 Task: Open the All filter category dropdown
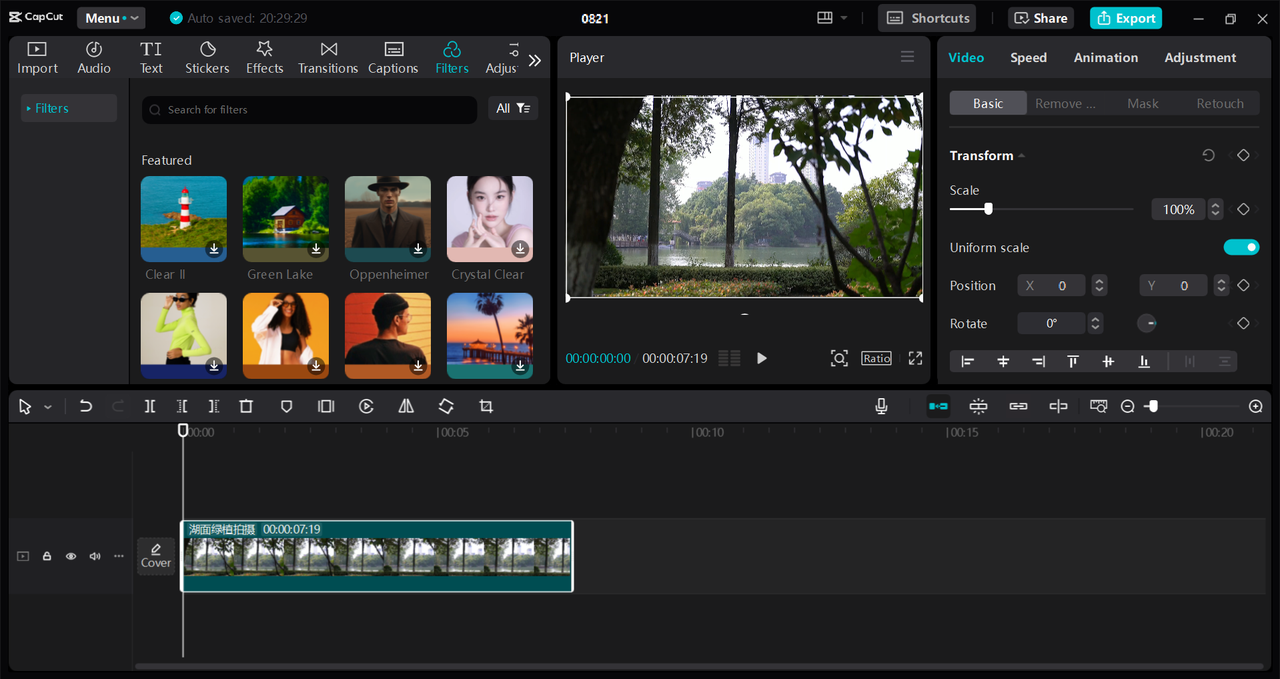click(513, 109)
